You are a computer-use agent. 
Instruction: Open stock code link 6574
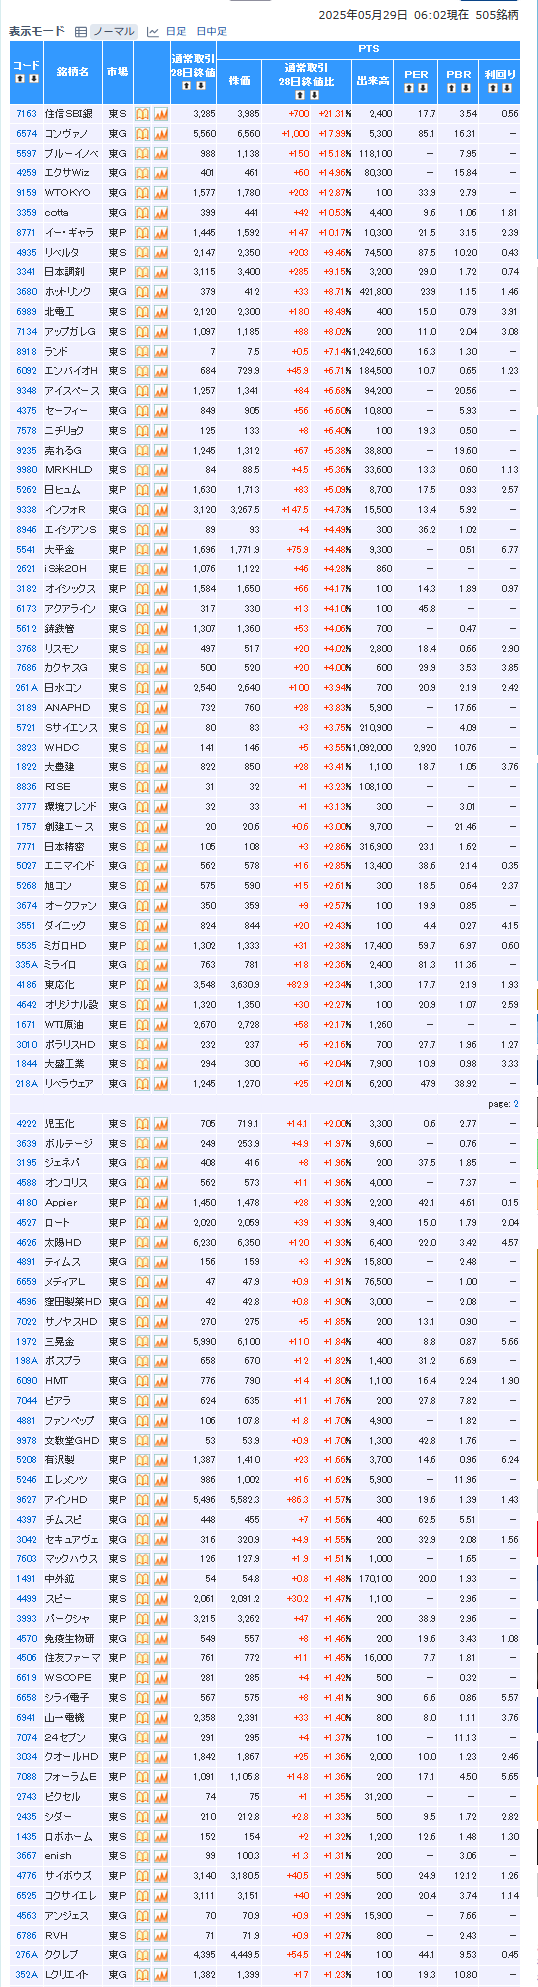(26, 134)
